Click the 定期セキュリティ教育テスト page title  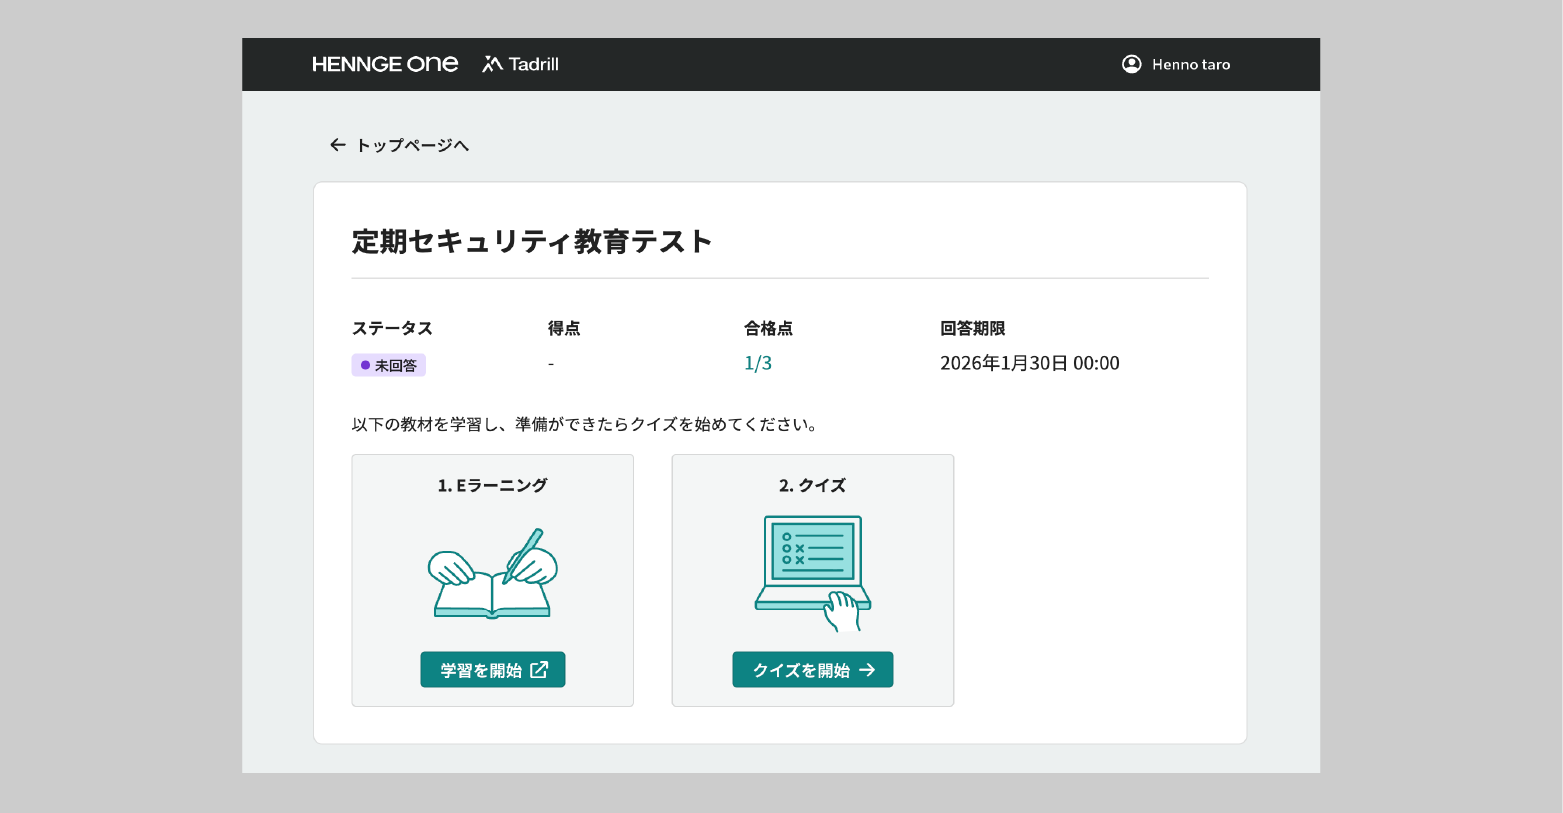point(532,241)
